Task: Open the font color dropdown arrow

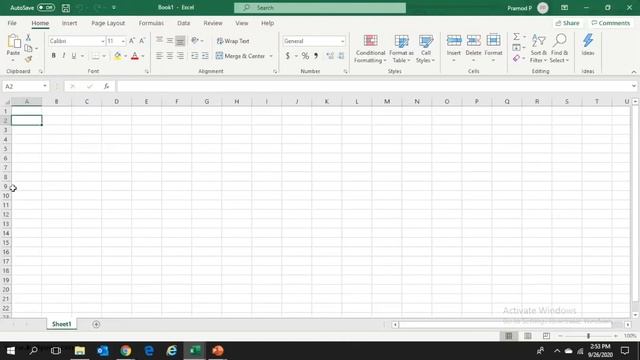Action: coord(143,56)
